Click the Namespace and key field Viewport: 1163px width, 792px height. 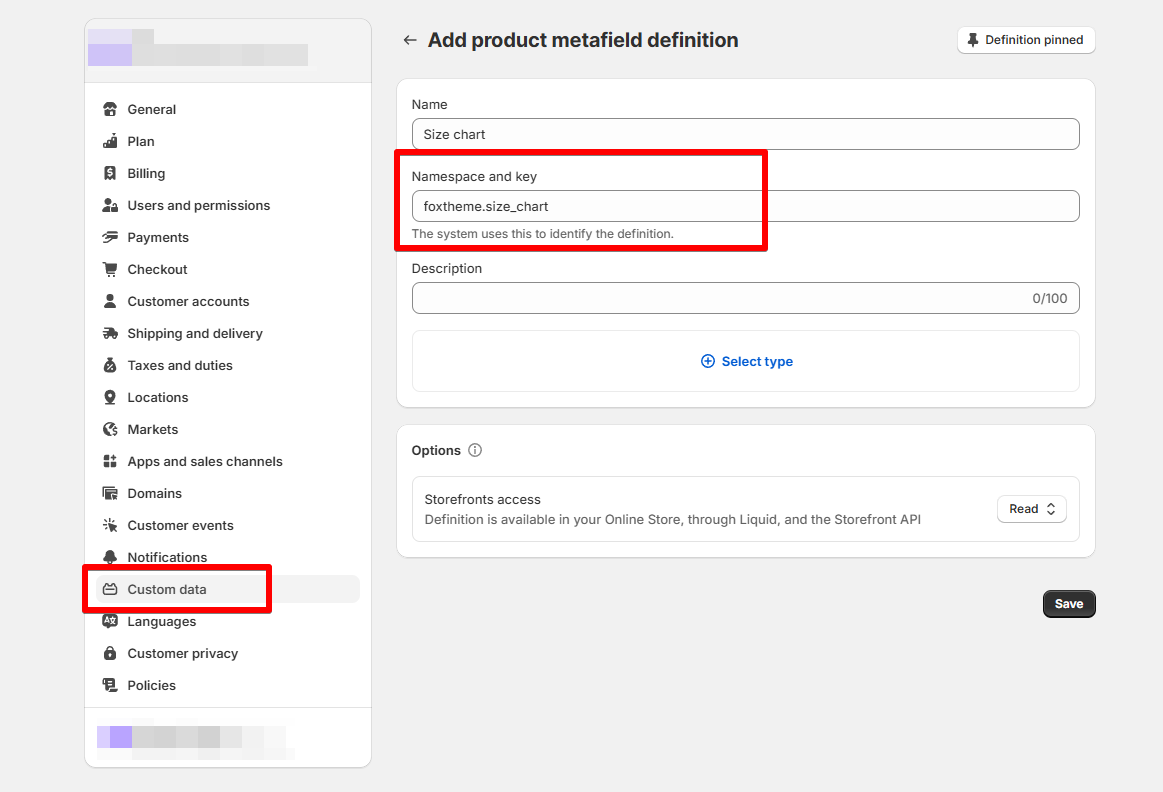pyautogui.click(x=745, y=206)
